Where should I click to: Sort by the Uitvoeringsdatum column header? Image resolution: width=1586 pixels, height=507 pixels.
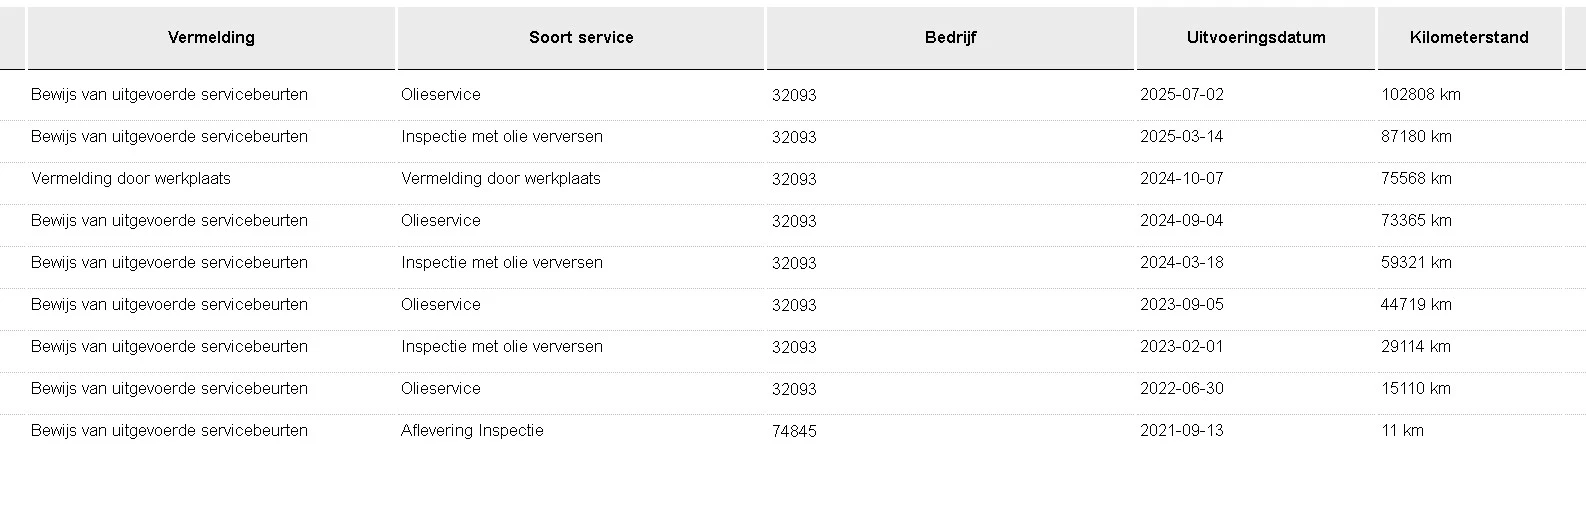click(x=1256, y=38)
